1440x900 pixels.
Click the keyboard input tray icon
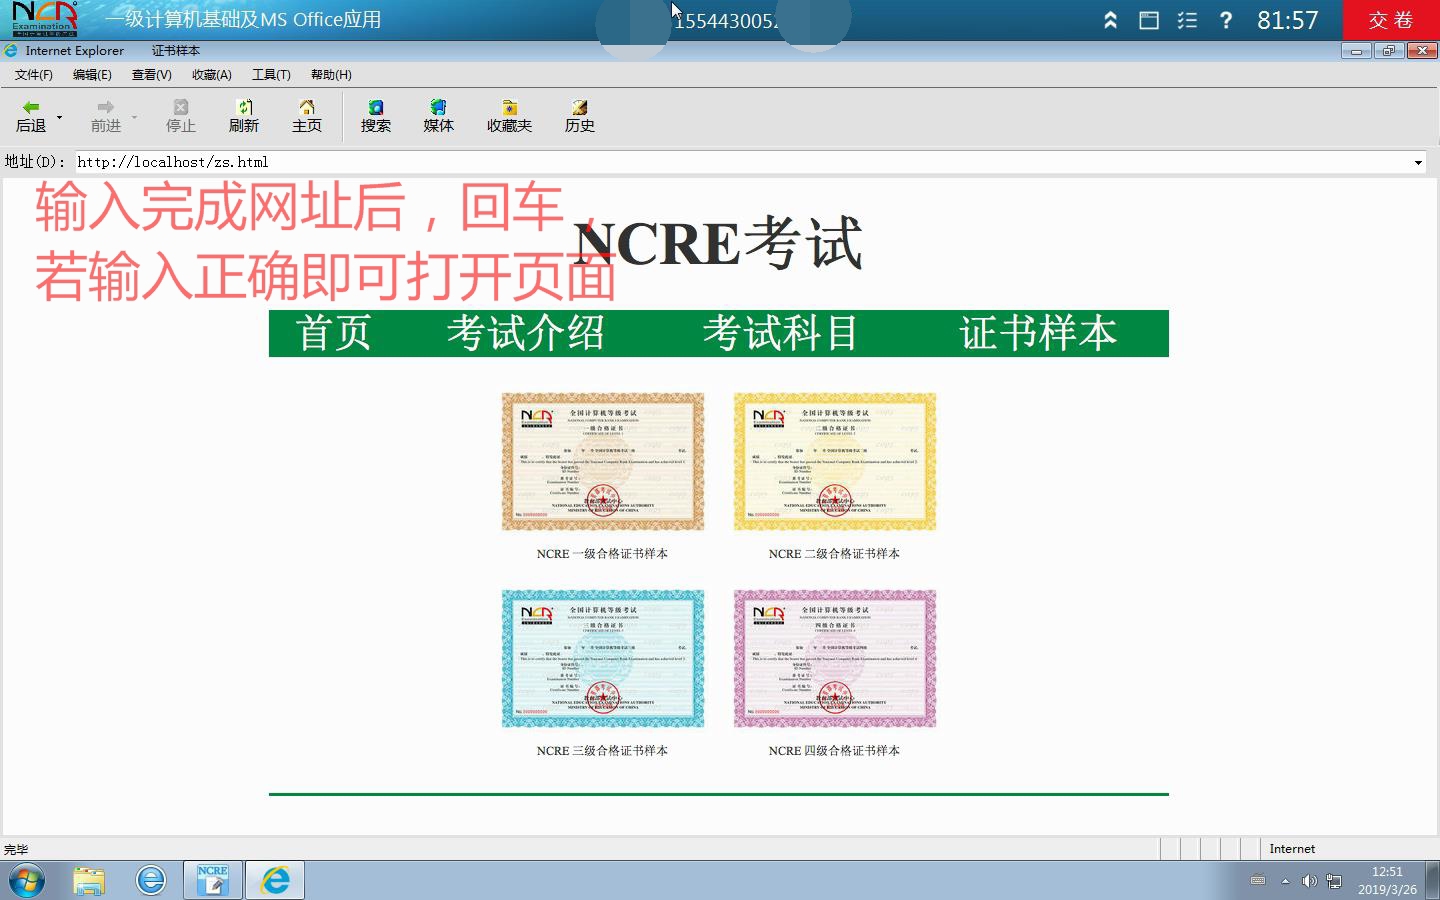tap(1258, 881)
